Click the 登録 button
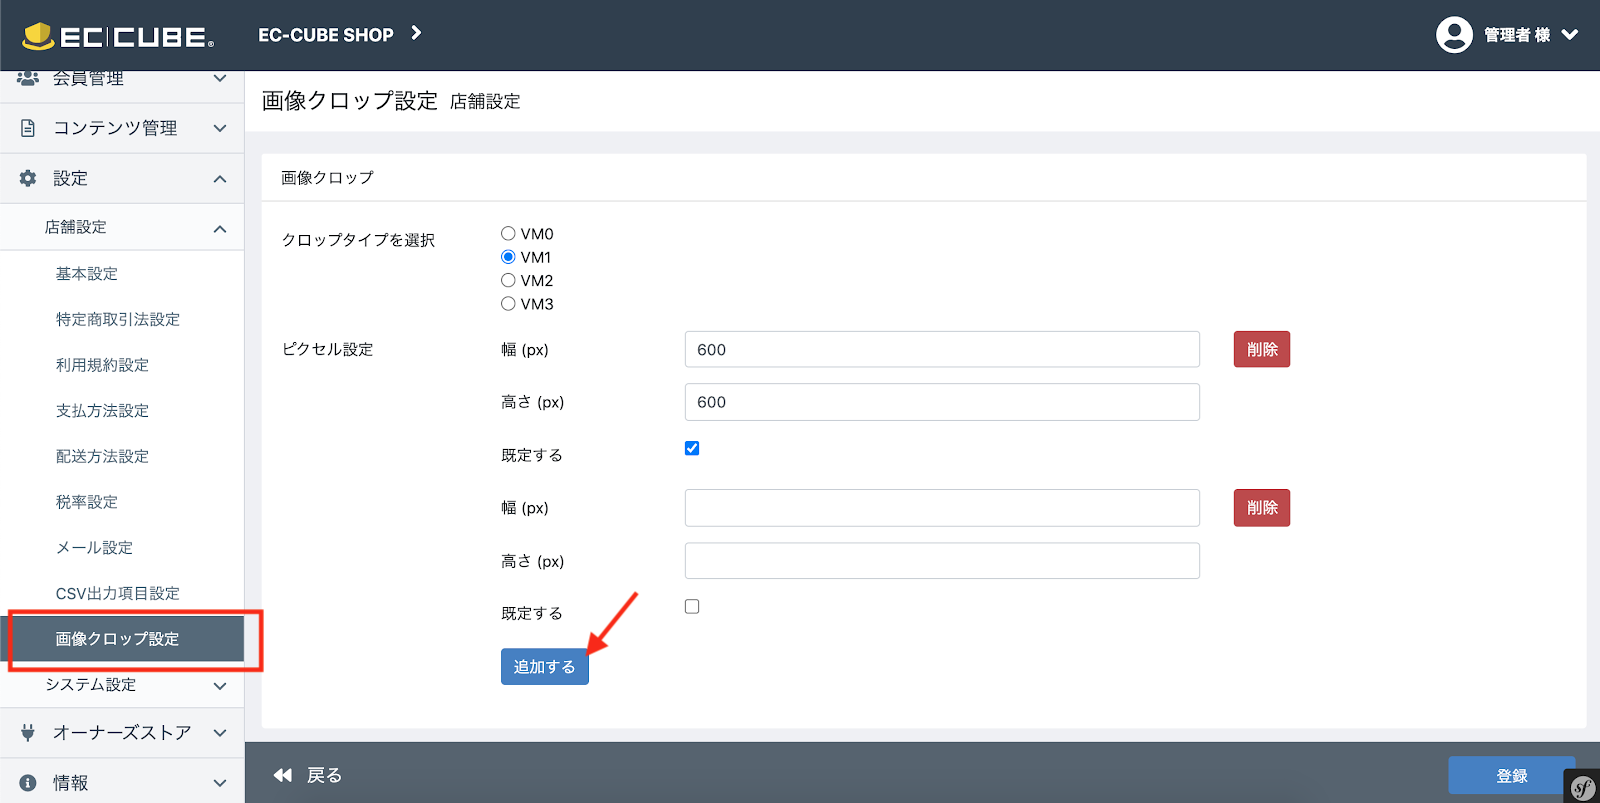Viewport: 1600px width, 803px height. (1512, 776)
